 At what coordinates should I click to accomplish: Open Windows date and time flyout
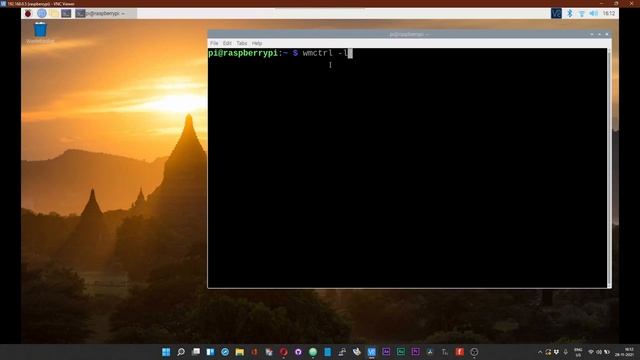(x=626, y=352)
